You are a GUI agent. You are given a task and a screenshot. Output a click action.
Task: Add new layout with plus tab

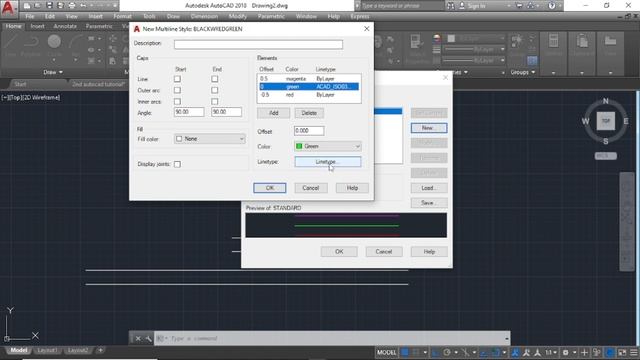100,350
